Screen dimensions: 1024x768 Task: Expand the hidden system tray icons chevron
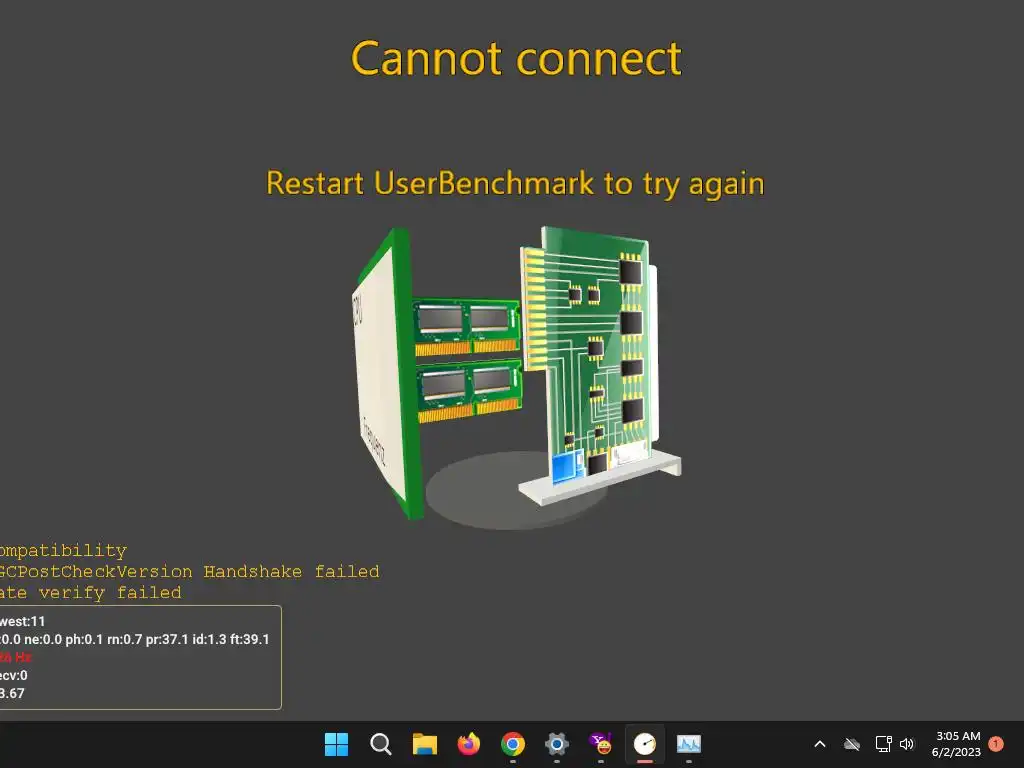click(x=820, y=744)
